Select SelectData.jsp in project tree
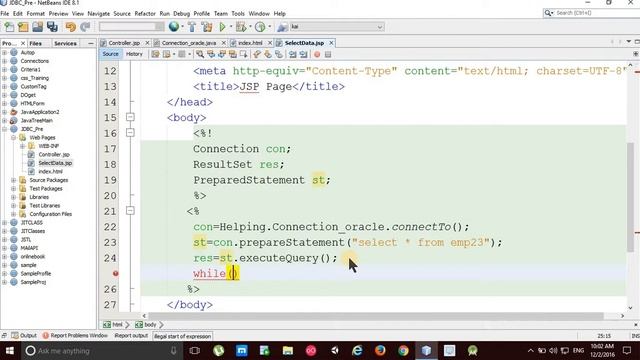This screenshot has height=360, width=640. pos(55,163)
